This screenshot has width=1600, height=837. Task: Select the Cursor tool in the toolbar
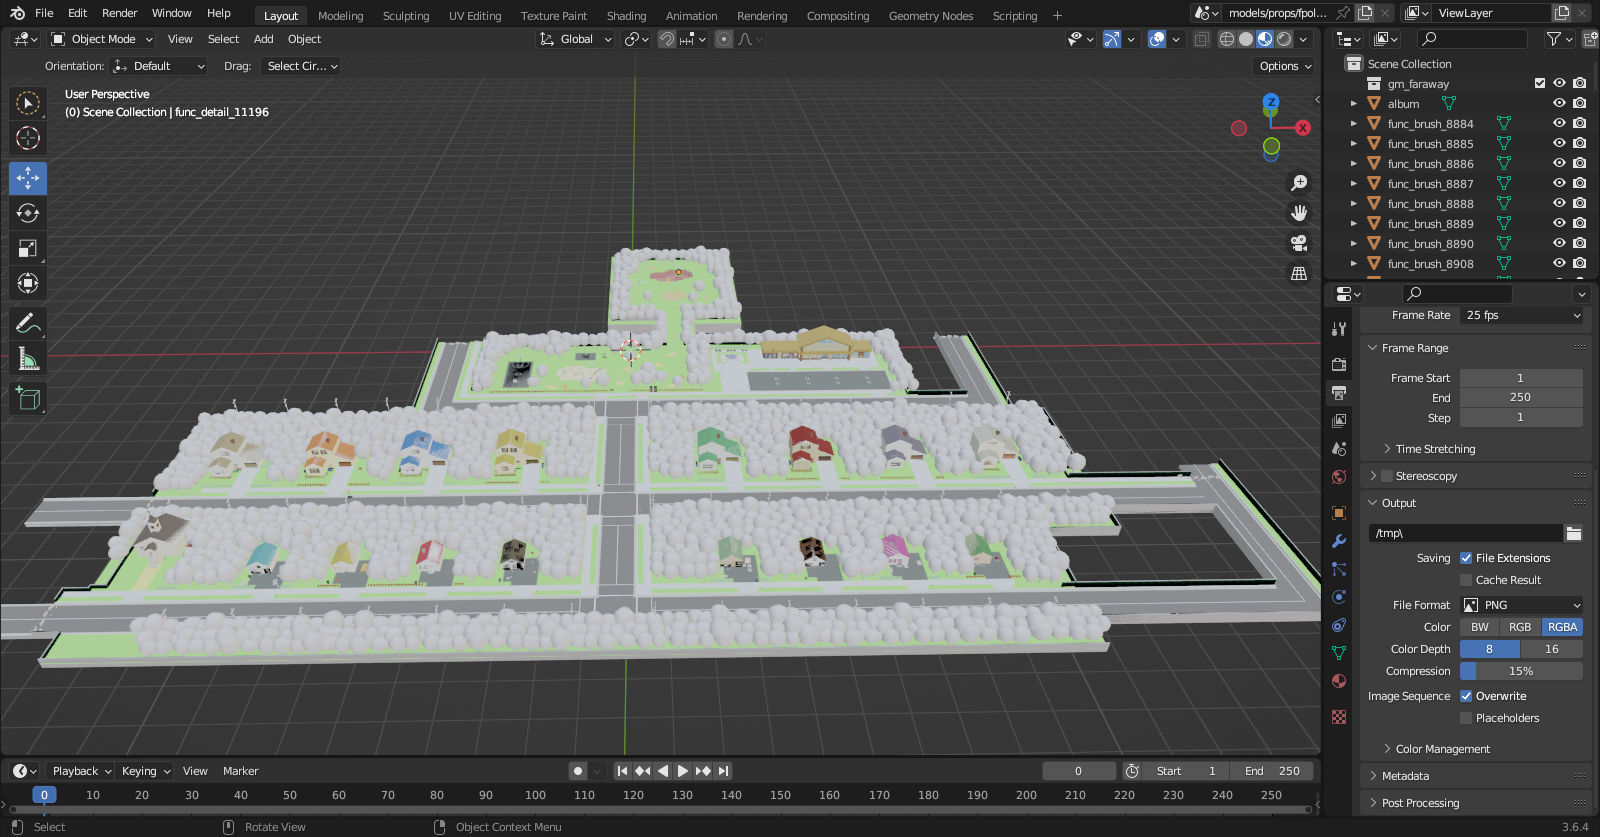(x=28, y=138)
